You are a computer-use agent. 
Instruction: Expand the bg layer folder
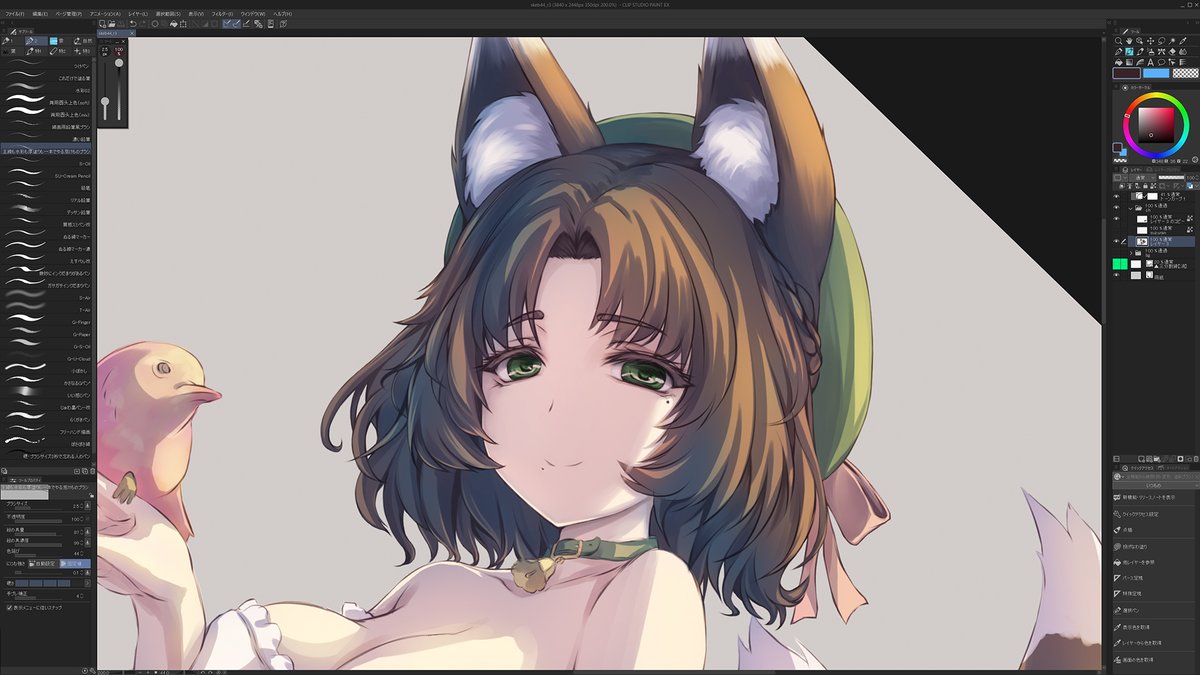[x=1131, y=251]
